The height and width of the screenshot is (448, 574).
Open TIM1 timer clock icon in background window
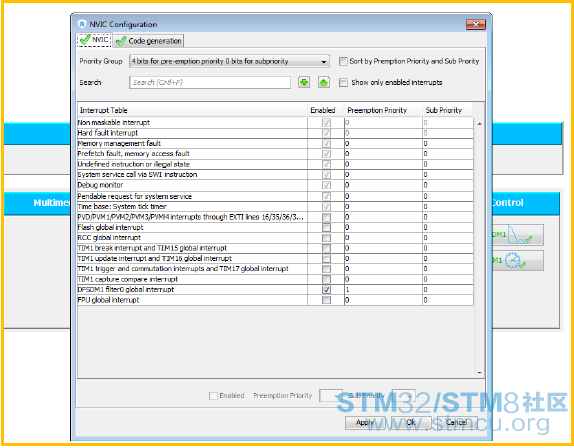click(517, 261)
